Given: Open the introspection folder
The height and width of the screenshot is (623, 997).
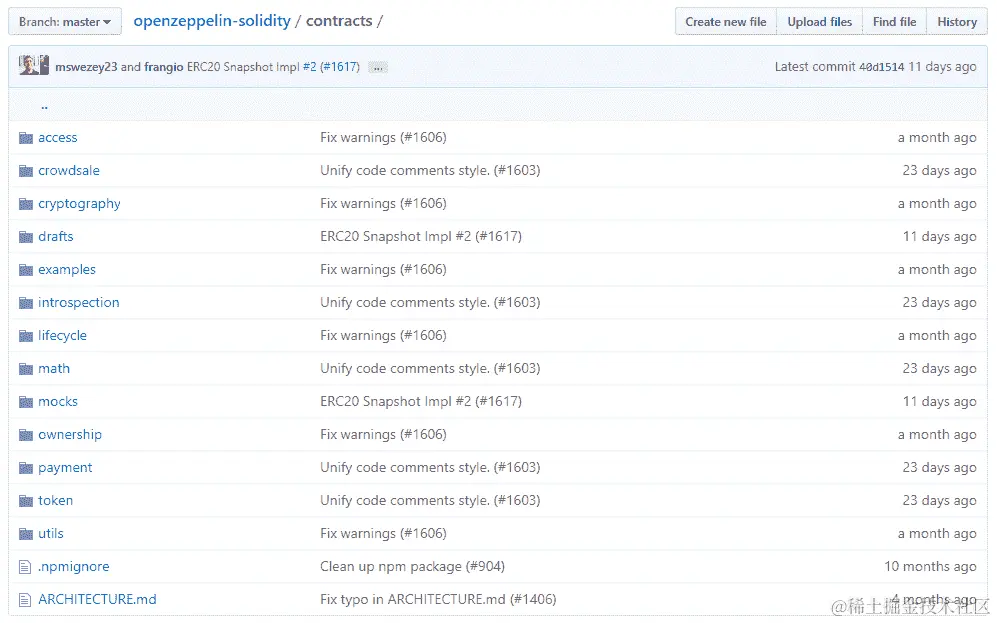Looking at the screenshot, I should click(x=78, y=303).
